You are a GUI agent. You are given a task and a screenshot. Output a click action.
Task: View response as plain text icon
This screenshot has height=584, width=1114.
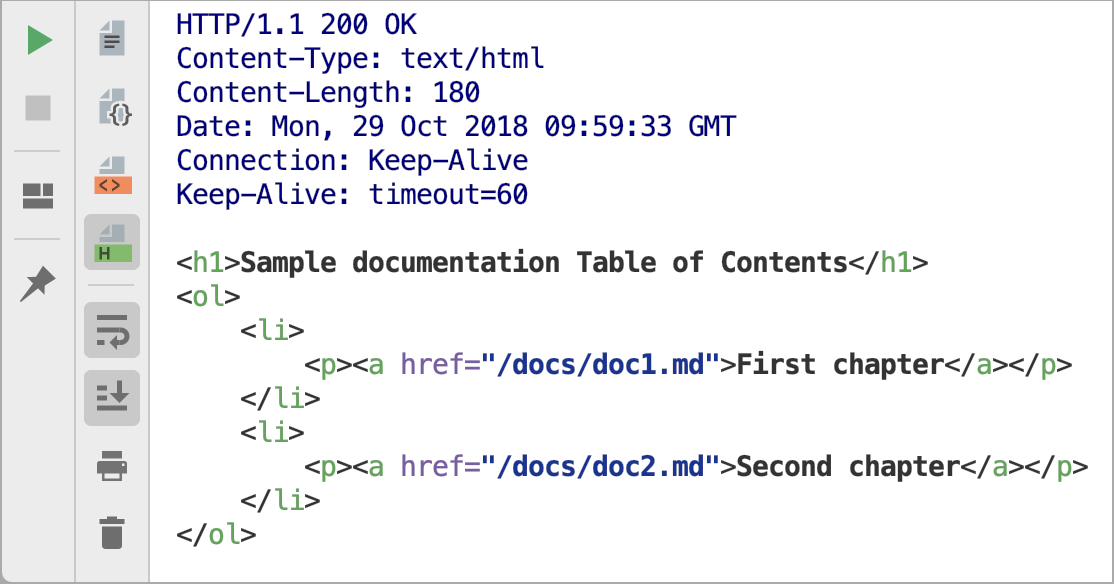pyautogui.click(x=112, y=38)
